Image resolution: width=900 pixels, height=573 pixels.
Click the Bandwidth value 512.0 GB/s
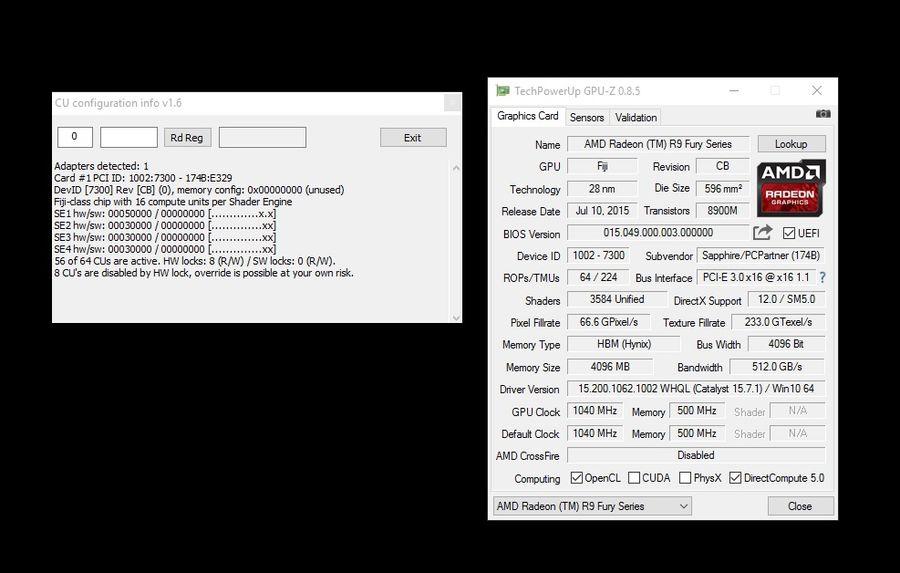click(777, 366)
